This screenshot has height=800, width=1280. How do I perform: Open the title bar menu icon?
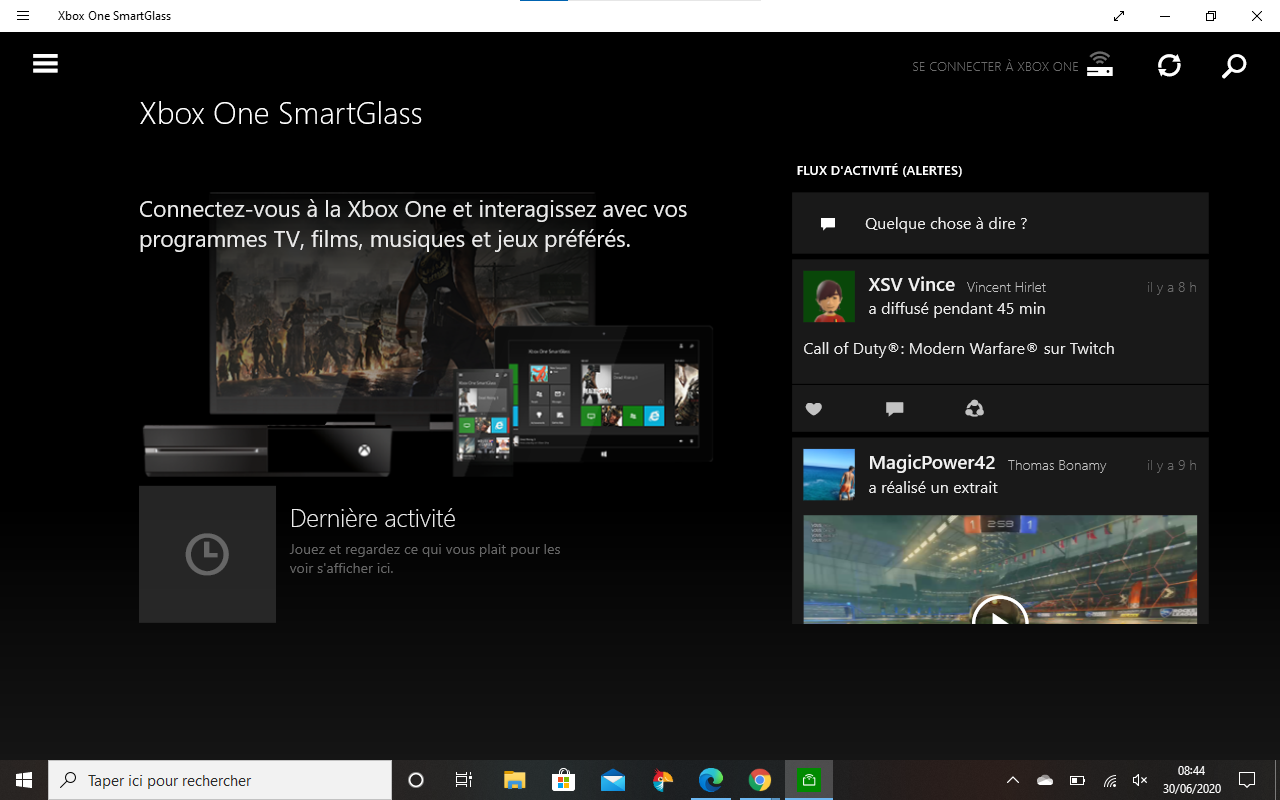tap(23, 16)
